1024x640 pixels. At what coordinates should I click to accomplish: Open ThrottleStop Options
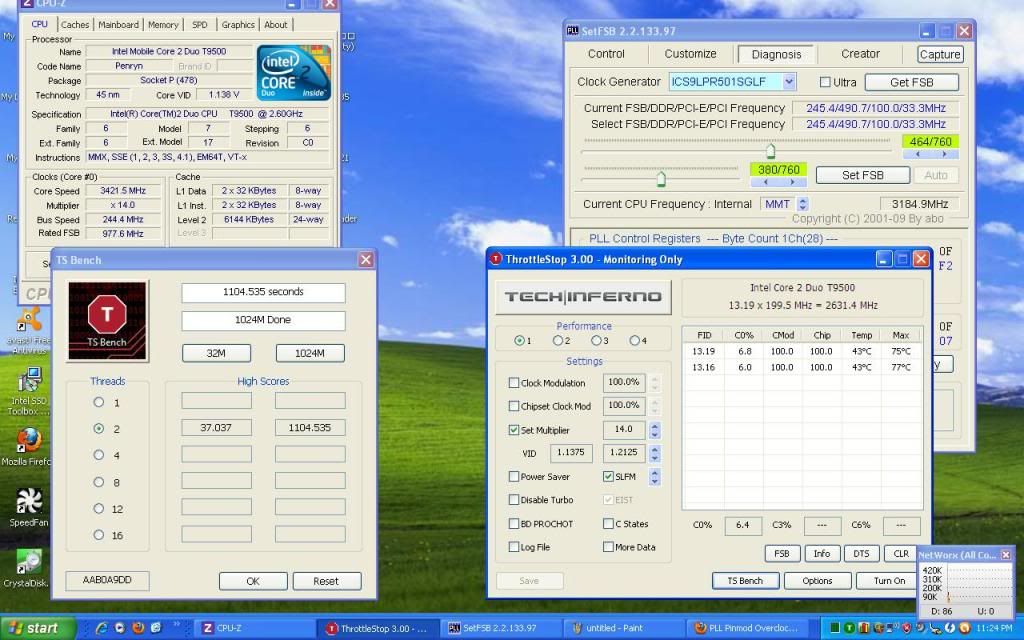tap(818, 581)
